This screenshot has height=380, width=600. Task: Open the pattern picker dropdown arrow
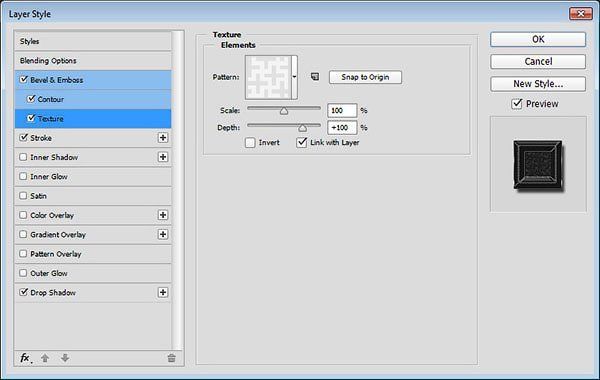(294, 77)
